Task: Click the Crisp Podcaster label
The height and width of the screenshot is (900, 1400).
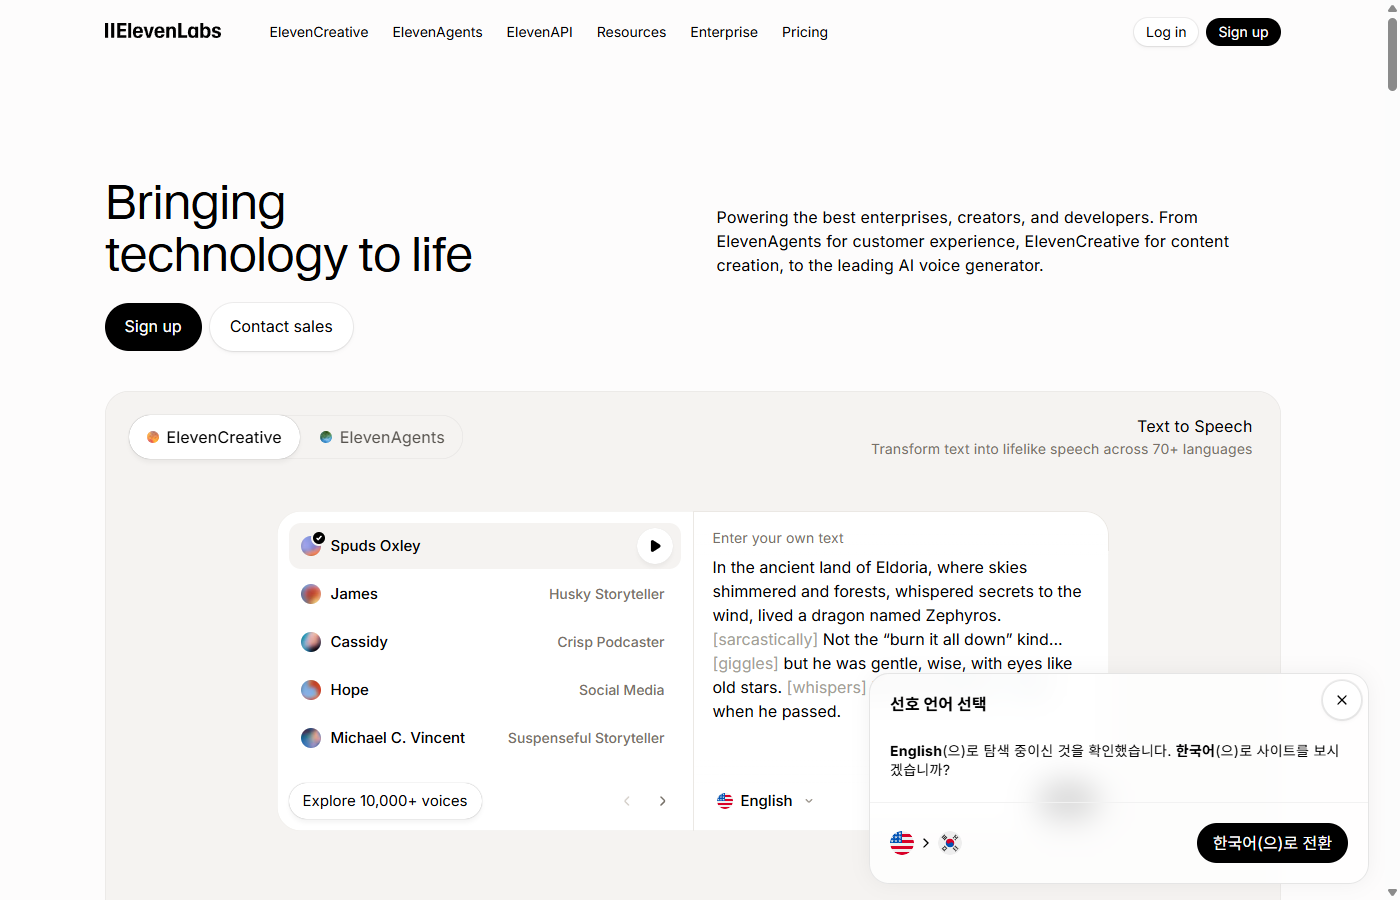Action: (x=610, y=642)
